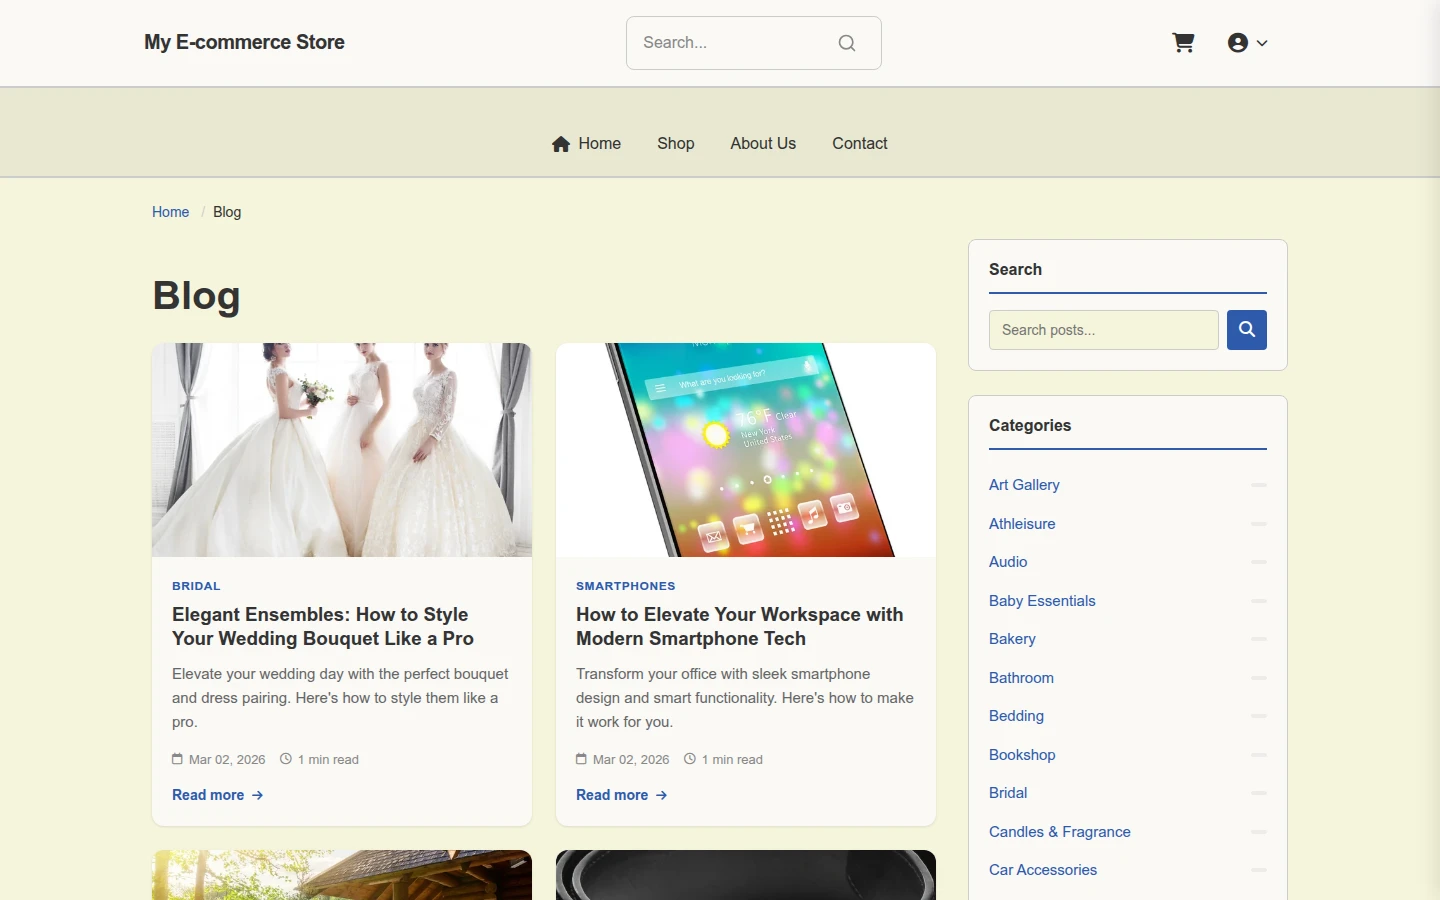
Task: Click the magnifier icon in header search
Action: tap(847, 43)
